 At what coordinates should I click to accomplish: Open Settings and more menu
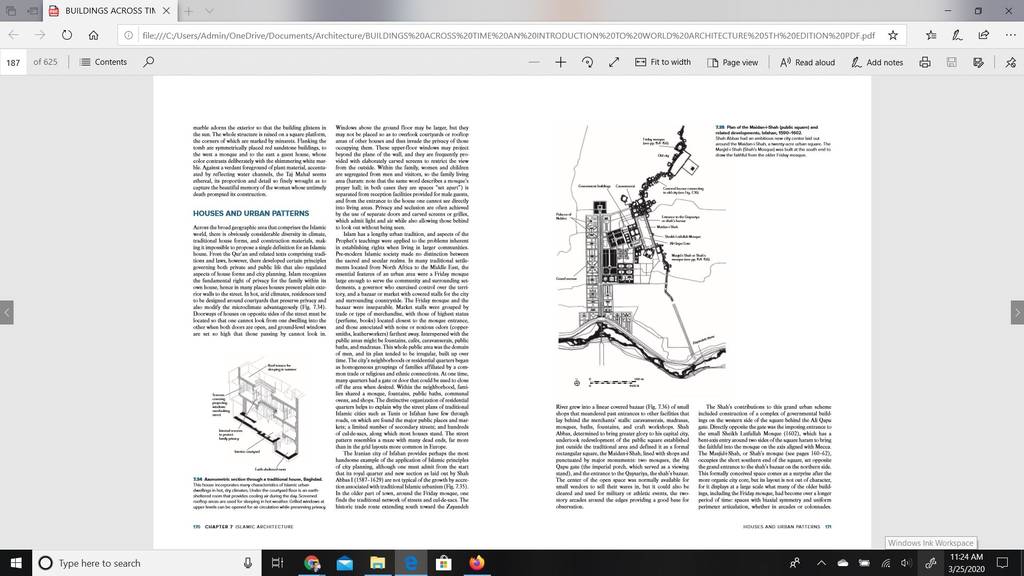tap(1010, 35)
